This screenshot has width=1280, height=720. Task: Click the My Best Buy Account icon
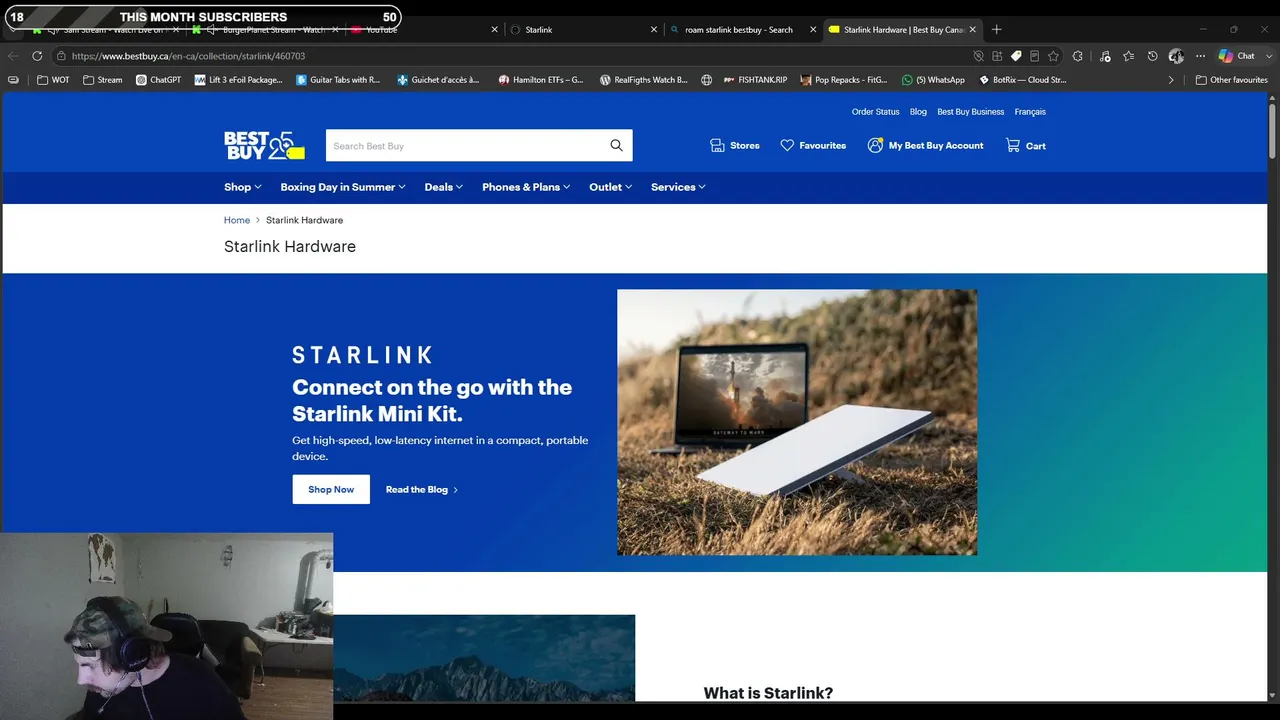[x=875, y=146]
